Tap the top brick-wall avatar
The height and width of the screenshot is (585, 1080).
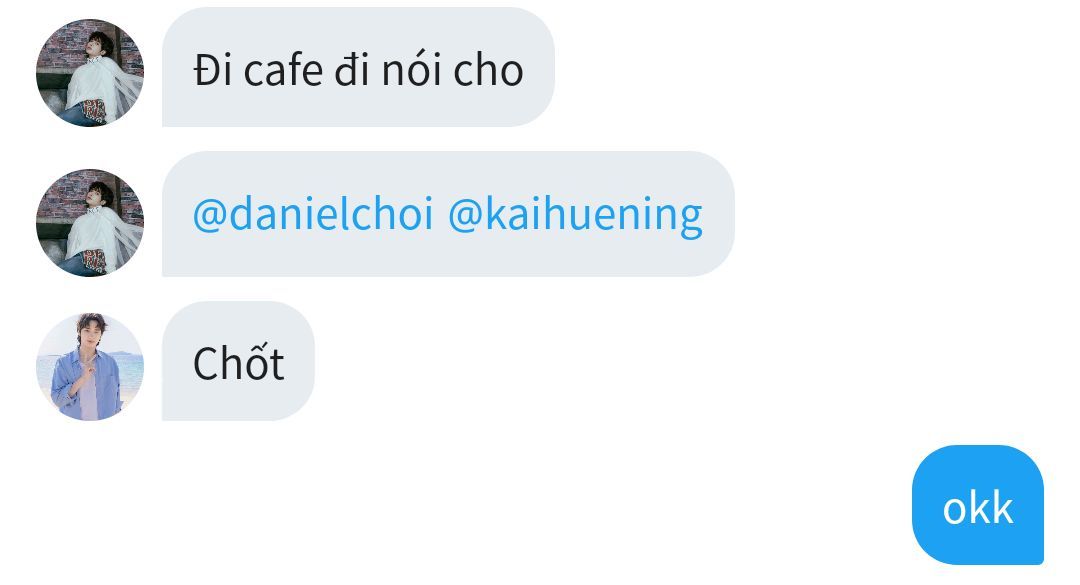click(x=90, y=73)
